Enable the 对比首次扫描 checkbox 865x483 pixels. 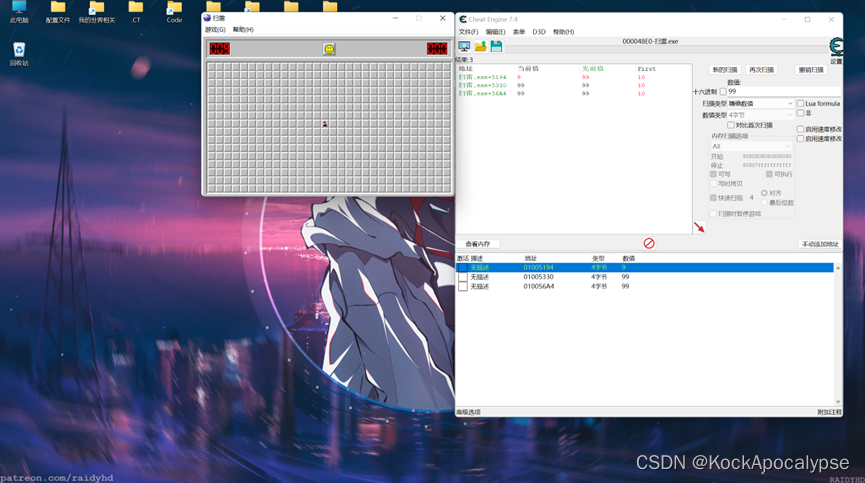coord(730,125)
